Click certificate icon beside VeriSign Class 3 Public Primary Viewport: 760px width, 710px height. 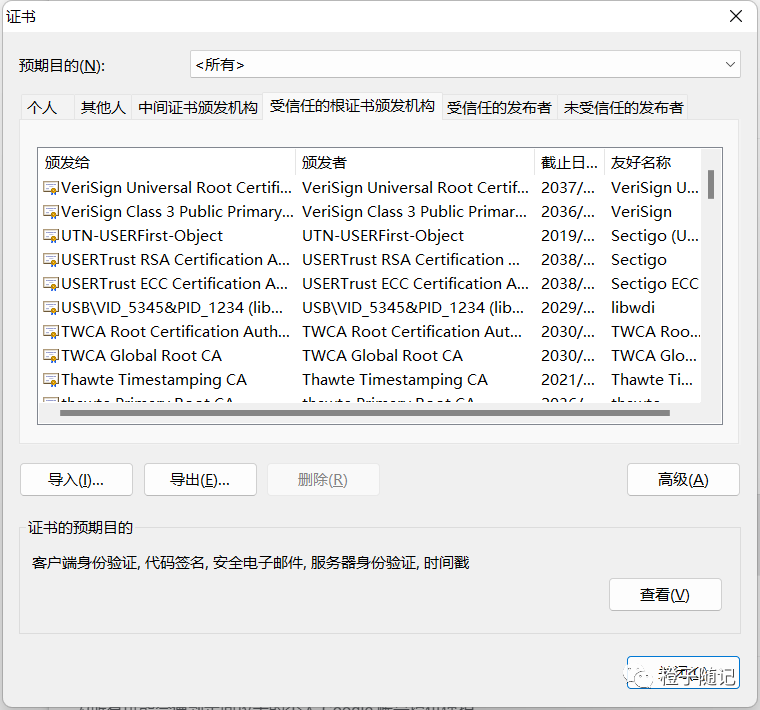tap(51, 212)
